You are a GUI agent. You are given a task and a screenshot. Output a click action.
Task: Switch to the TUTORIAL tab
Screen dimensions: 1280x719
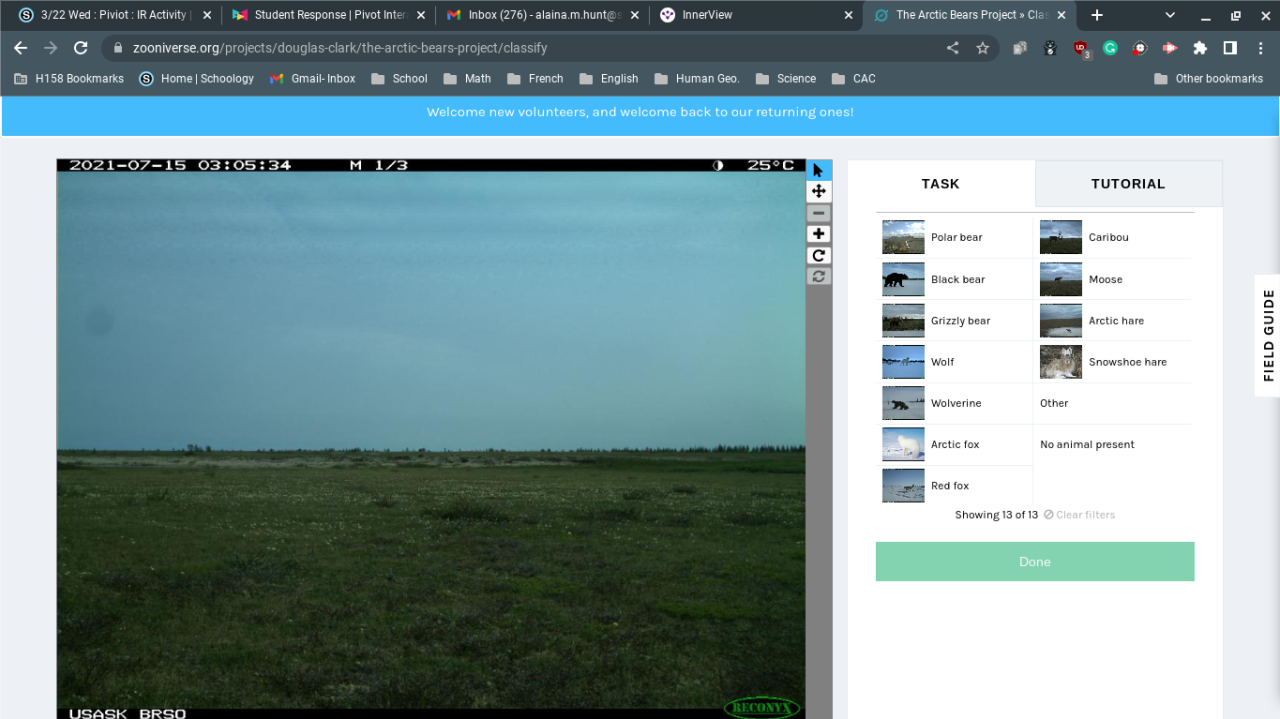pos(1127,184)
